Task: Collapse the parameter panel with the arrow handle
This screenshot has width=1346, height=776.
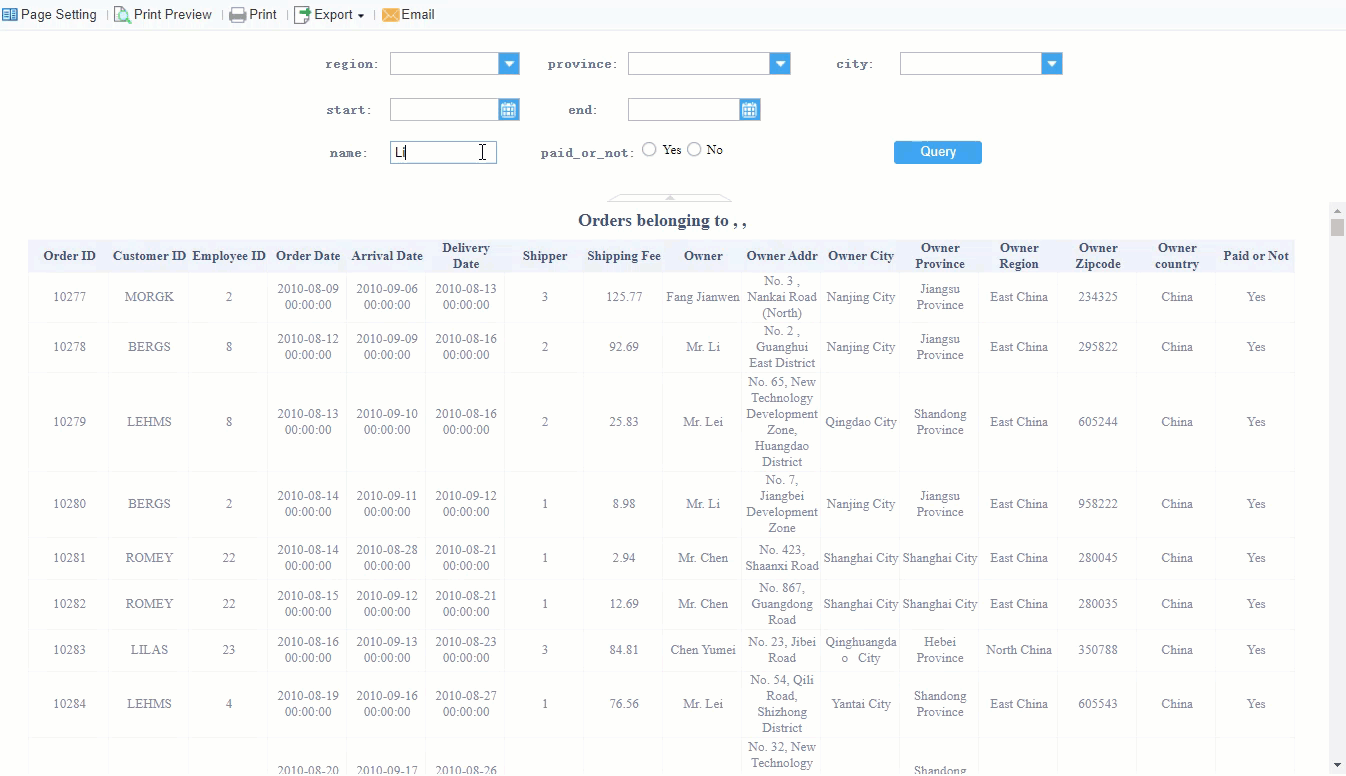Action: (x=668, y=196)
